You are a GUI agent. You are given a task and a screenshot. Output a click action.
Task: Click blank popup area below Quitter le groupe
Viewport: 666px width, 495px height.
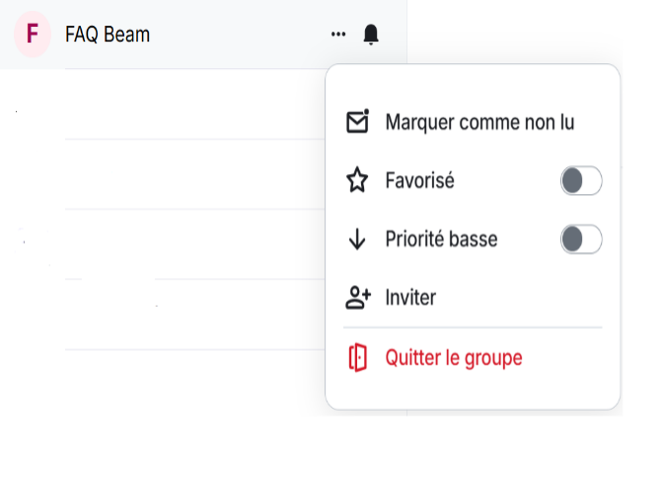point(472,393)
